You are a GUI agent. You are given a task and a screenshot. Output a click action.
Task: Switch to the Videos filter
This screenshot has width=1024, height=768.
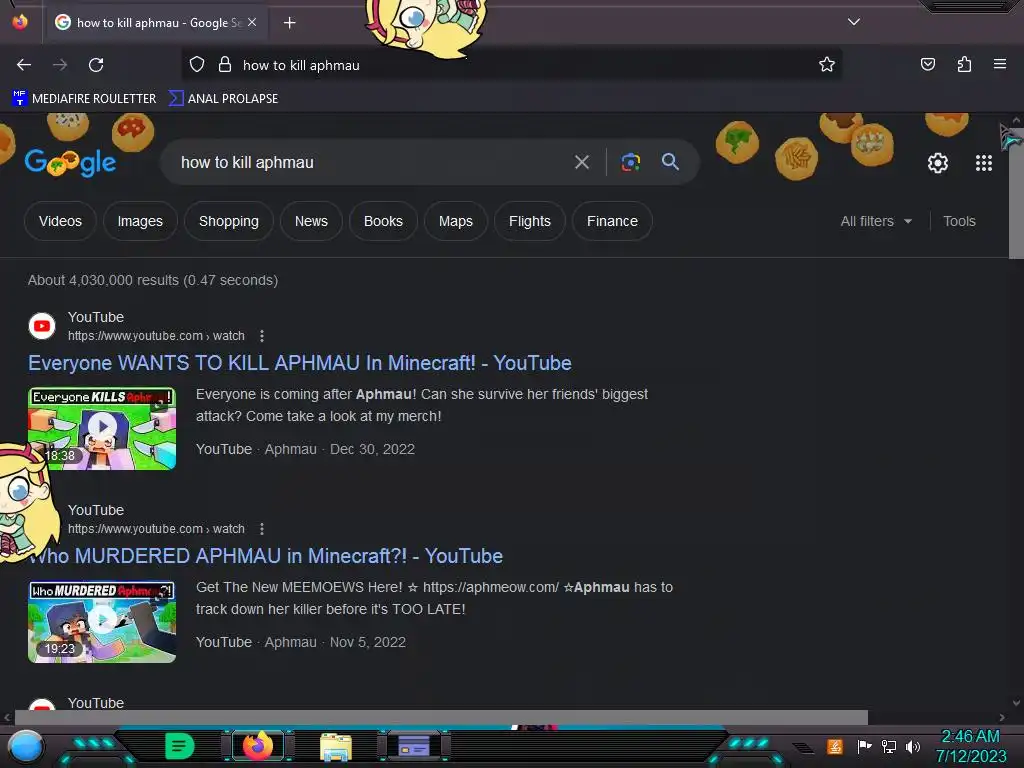[60, 221]
